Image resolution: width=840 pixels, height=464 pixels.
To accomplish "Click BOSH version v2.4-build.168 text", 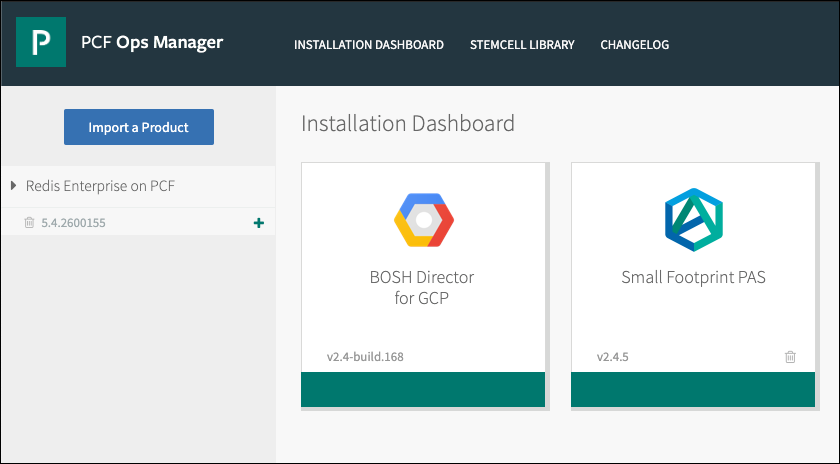I will (x=364, y=356).
